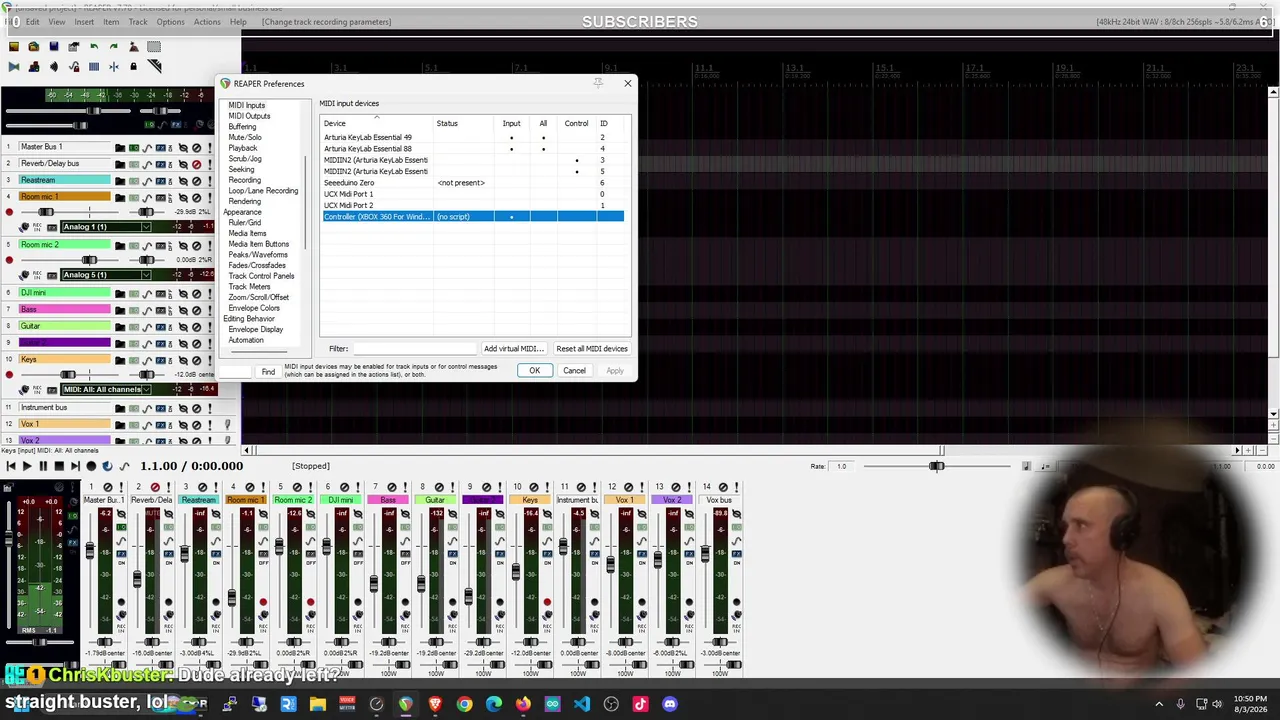Open Discord from the taskbar
1280x720 pixels.
(670, 704)
